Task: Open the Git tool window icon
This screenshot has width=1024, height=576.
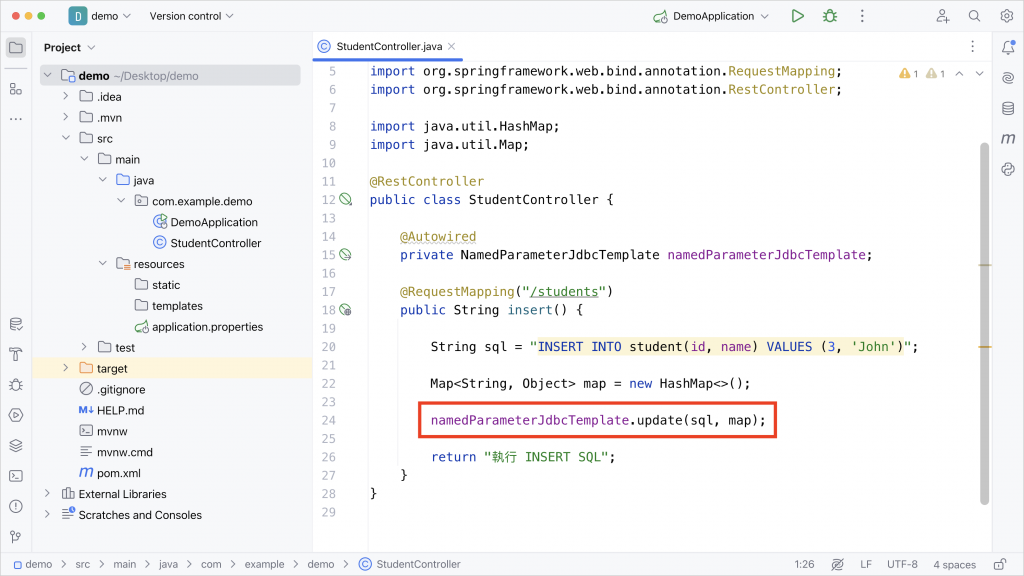Action: pos(16,537)
